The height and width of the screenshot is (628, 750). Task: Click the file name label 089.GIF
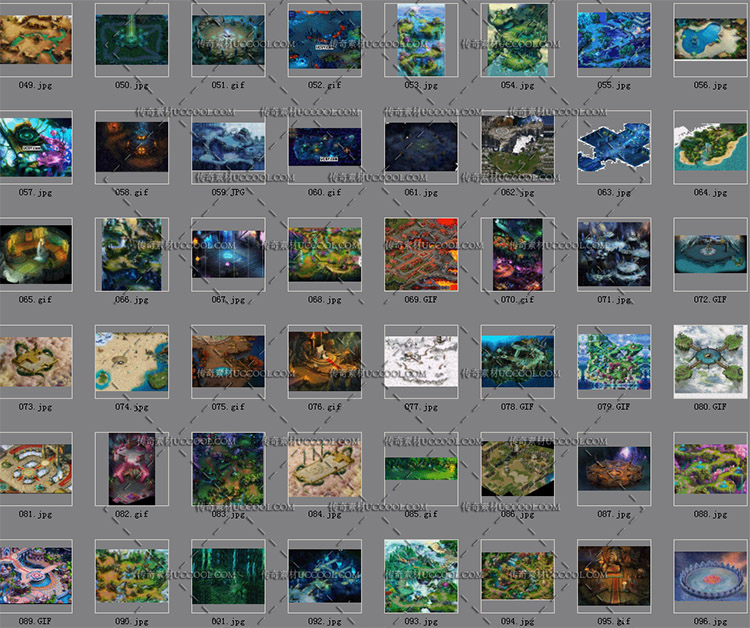(x=35, y=621)
